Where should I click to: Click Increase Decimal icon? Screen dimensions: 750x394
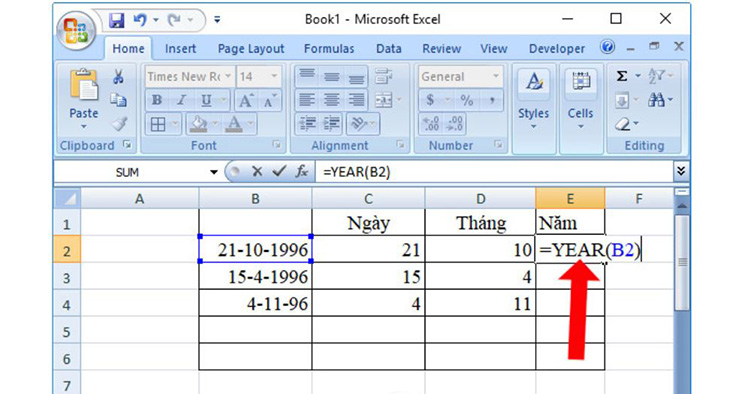click(431, 124)
